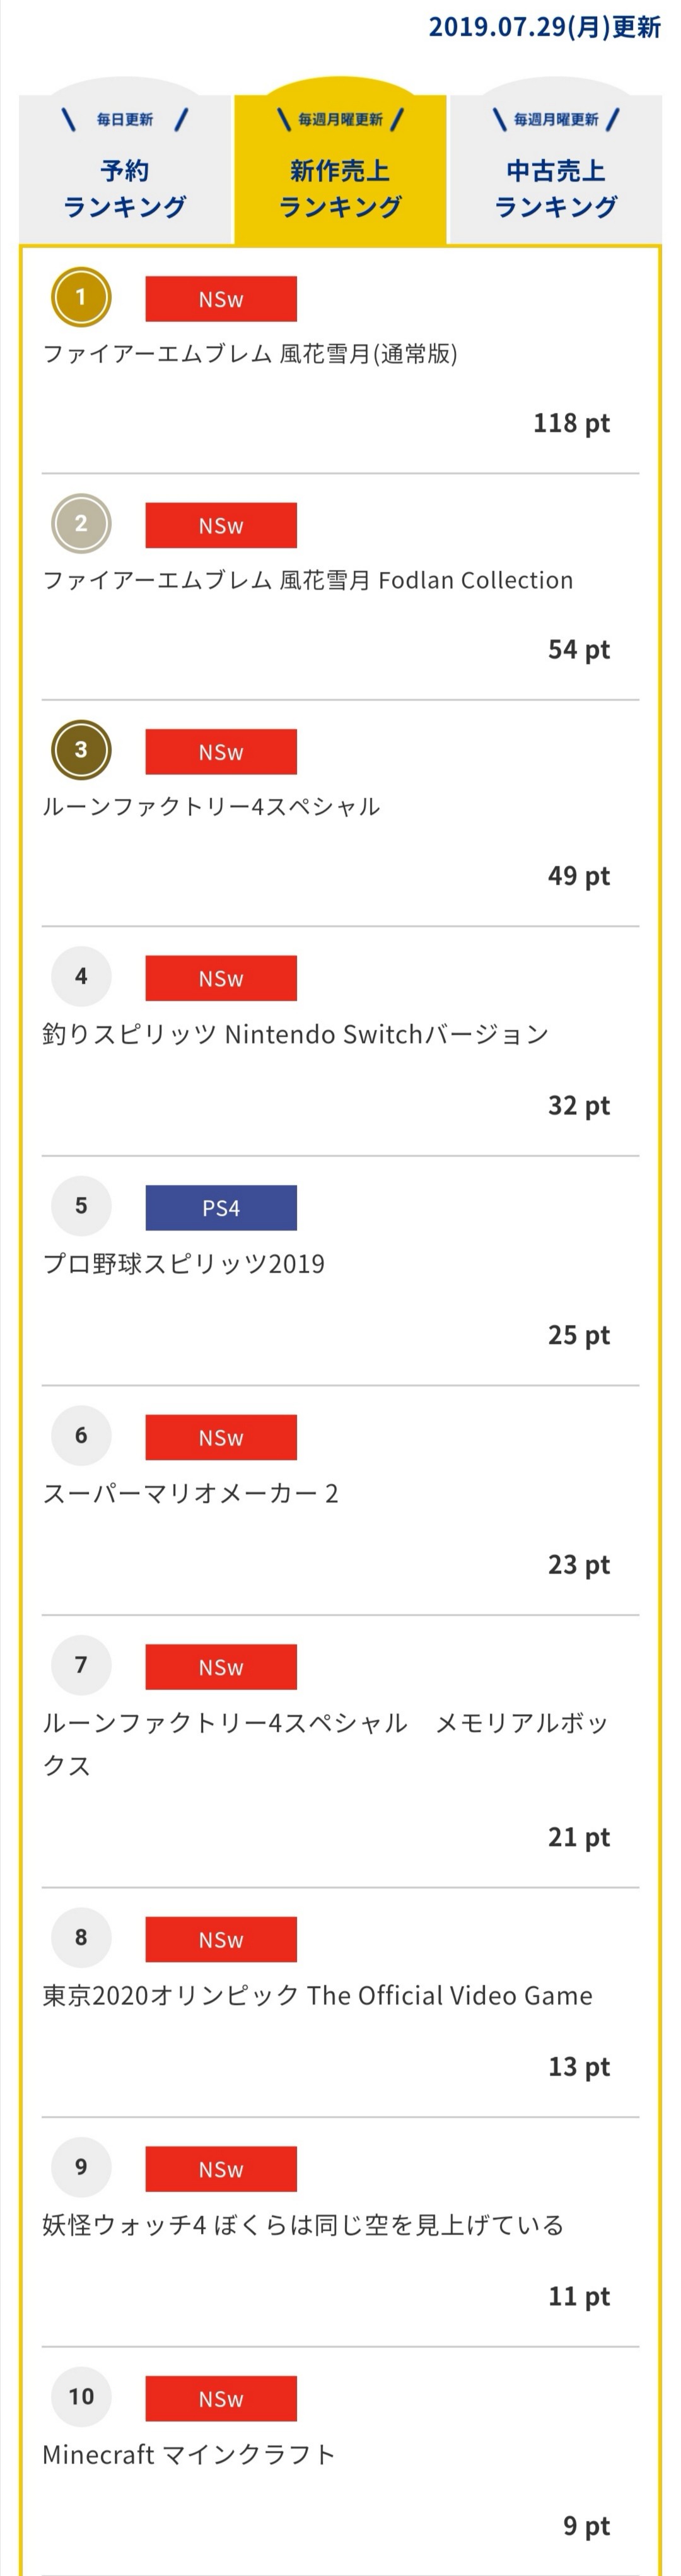Image resolution: width=681 pixels, height=2576 pixels.
Task: Click the NSw badge beside rank 6
Action: click(x=221, y=1437)
